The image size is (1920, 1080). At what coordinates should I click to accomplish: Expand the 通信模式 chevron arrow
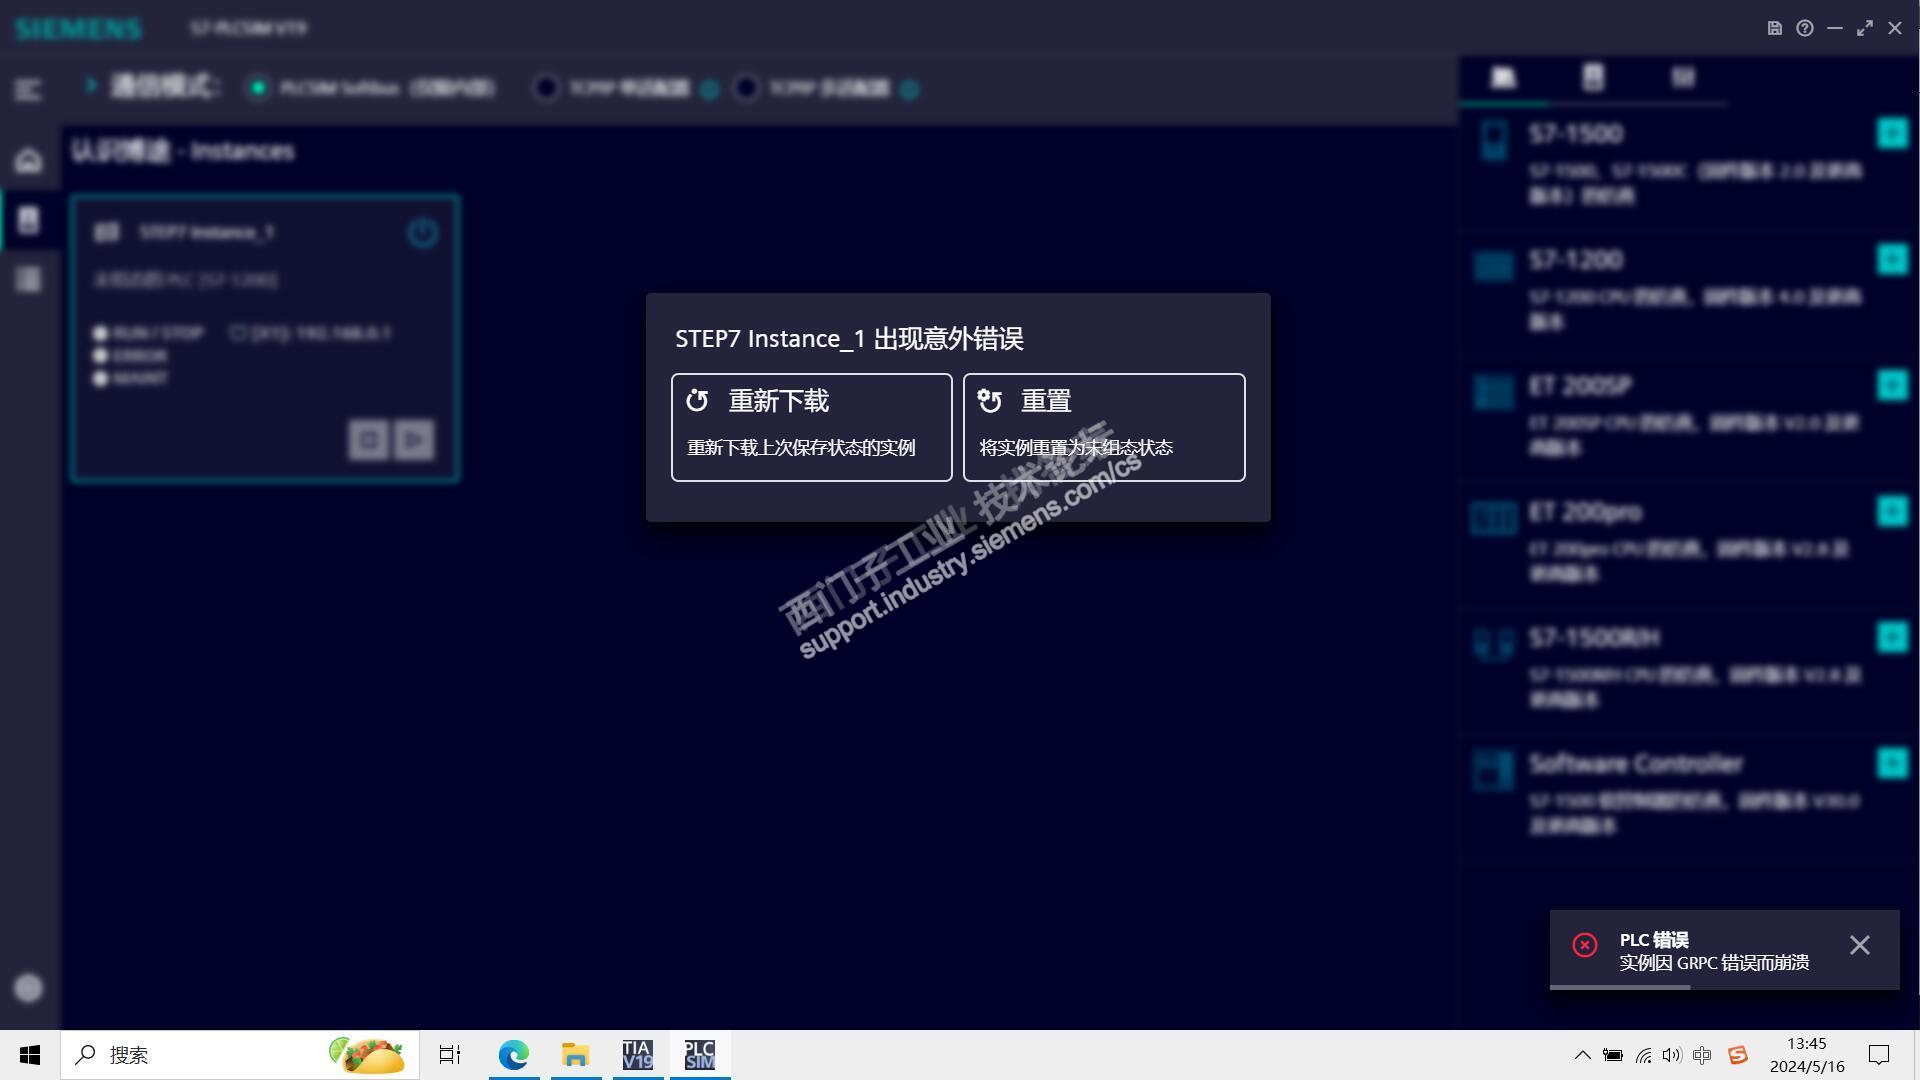coord(91,86)
